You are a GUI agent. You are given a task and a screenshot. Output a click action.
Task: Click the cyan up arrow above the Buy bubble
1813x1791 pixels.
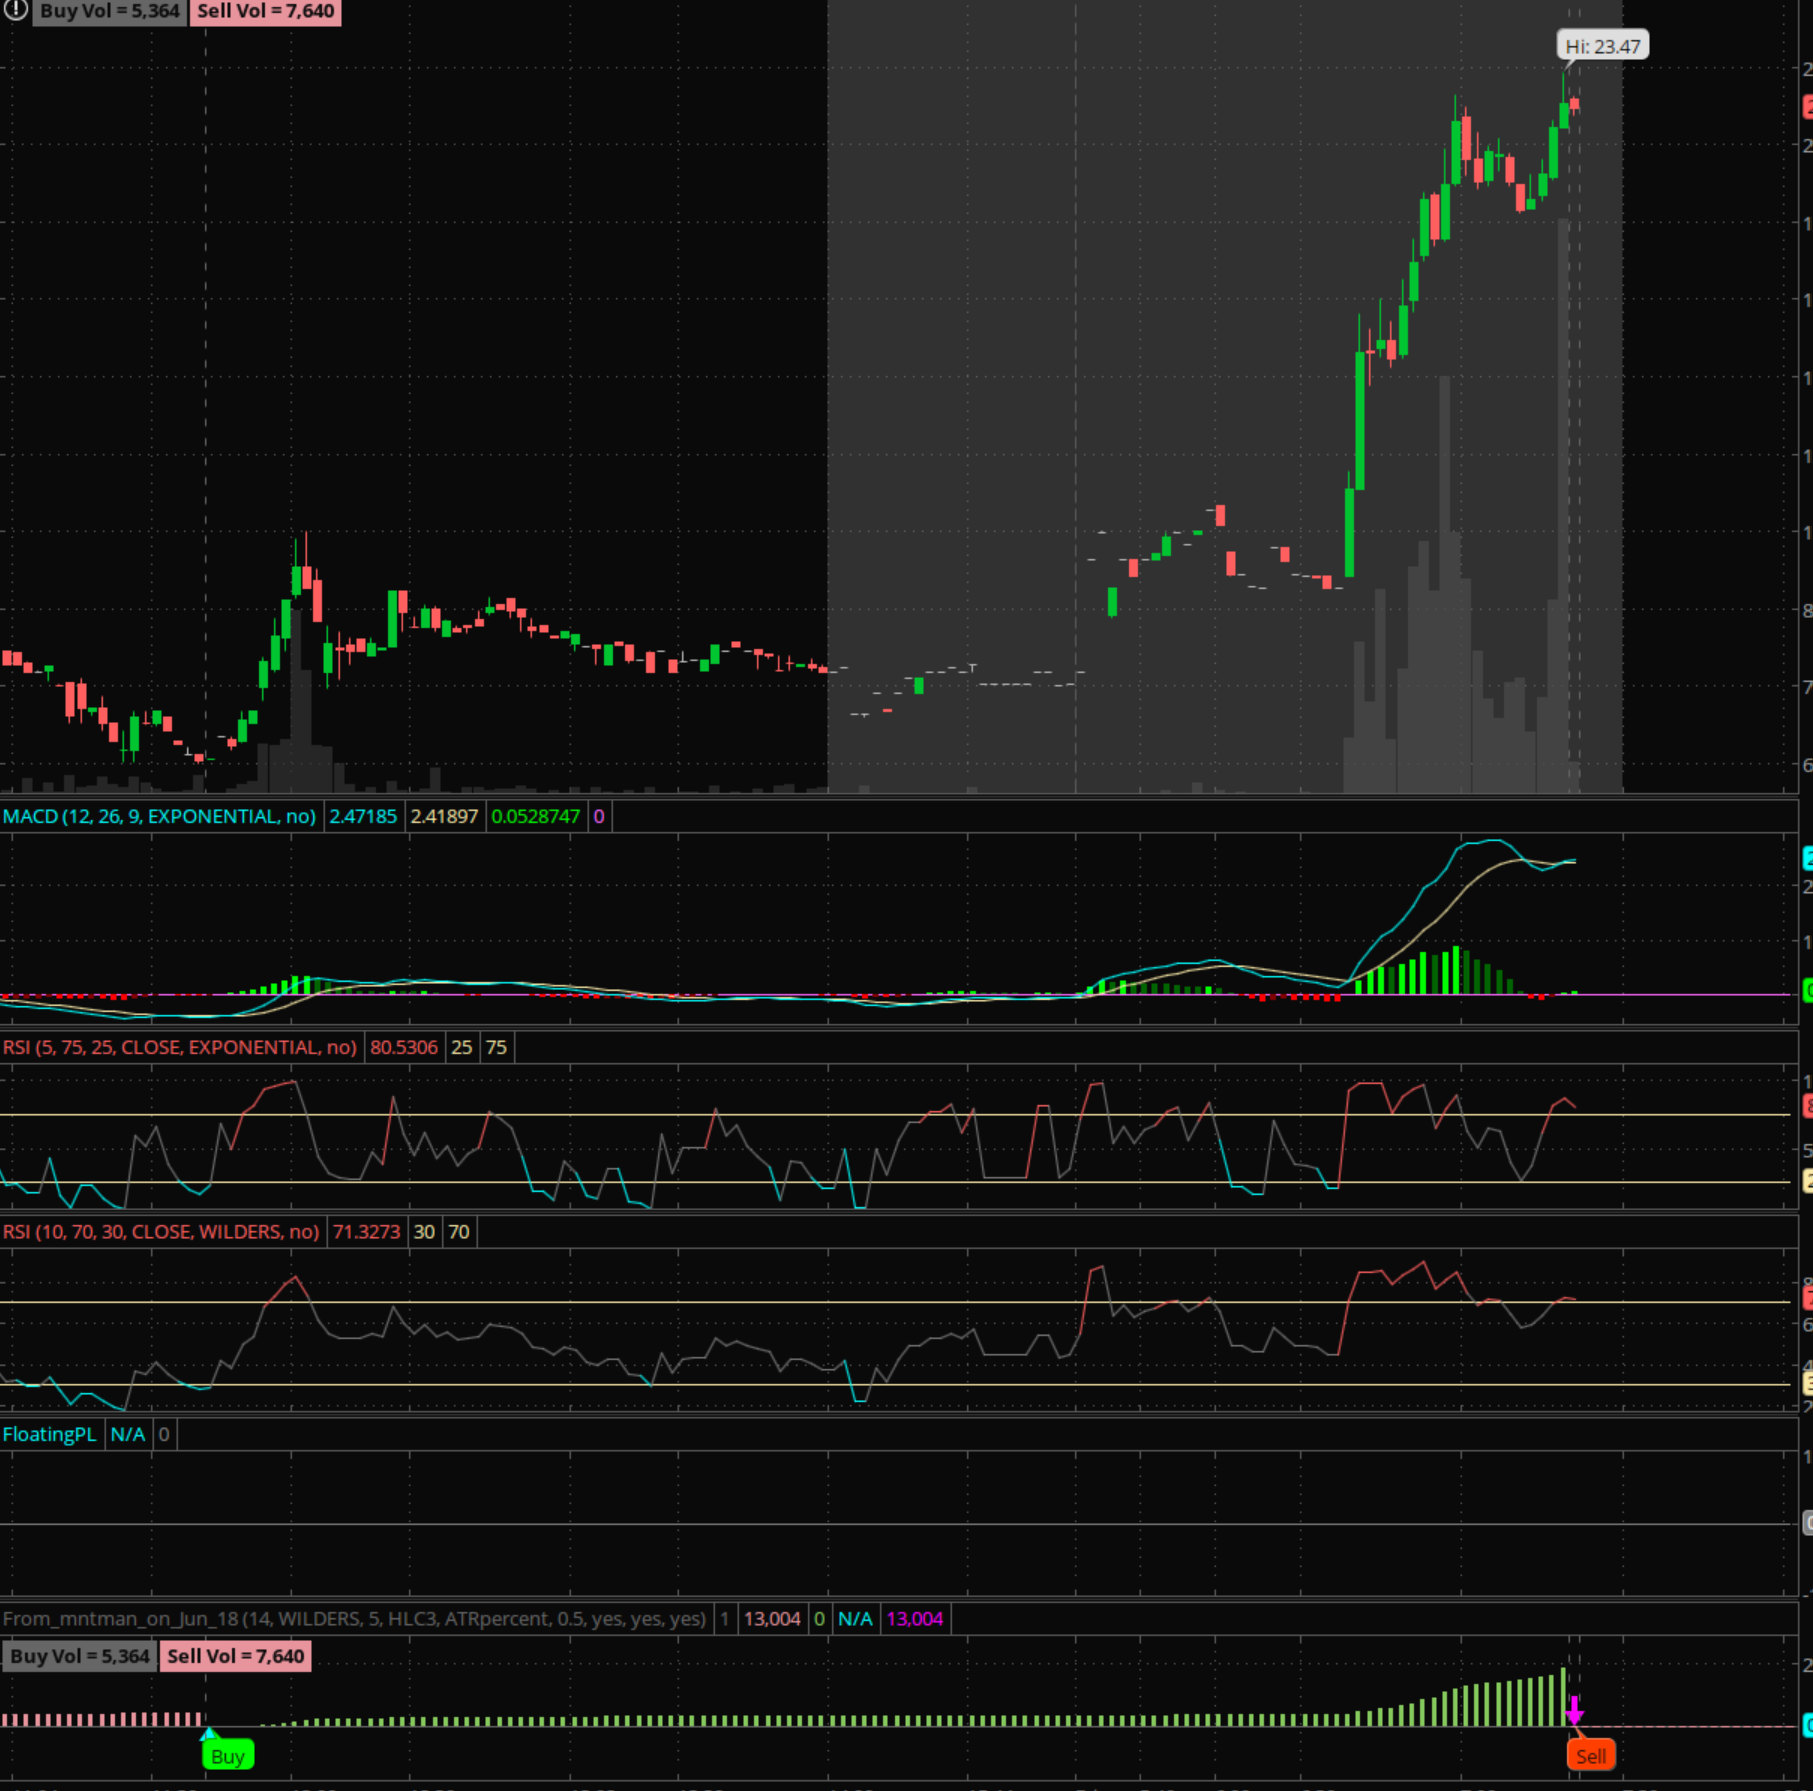coord(208,1733)
